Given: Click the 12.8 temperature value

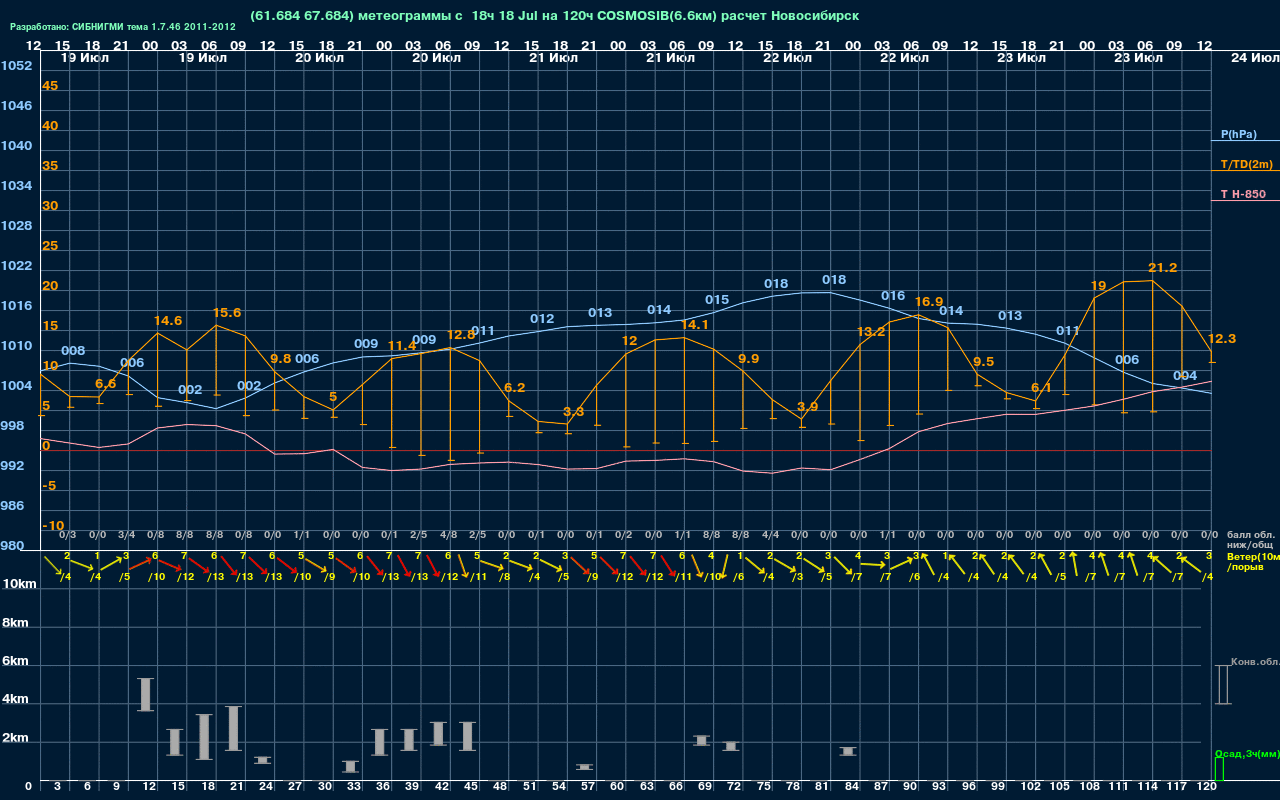Looking at the screenshot, I should coord(461,335).
